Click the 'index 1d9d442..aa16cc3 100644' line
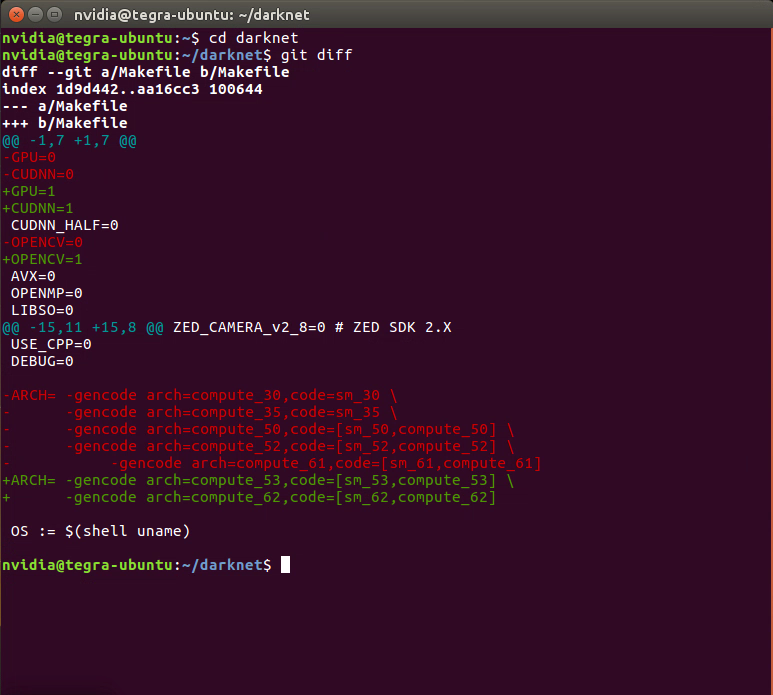773x695 pixels. [x=132, y=89]
